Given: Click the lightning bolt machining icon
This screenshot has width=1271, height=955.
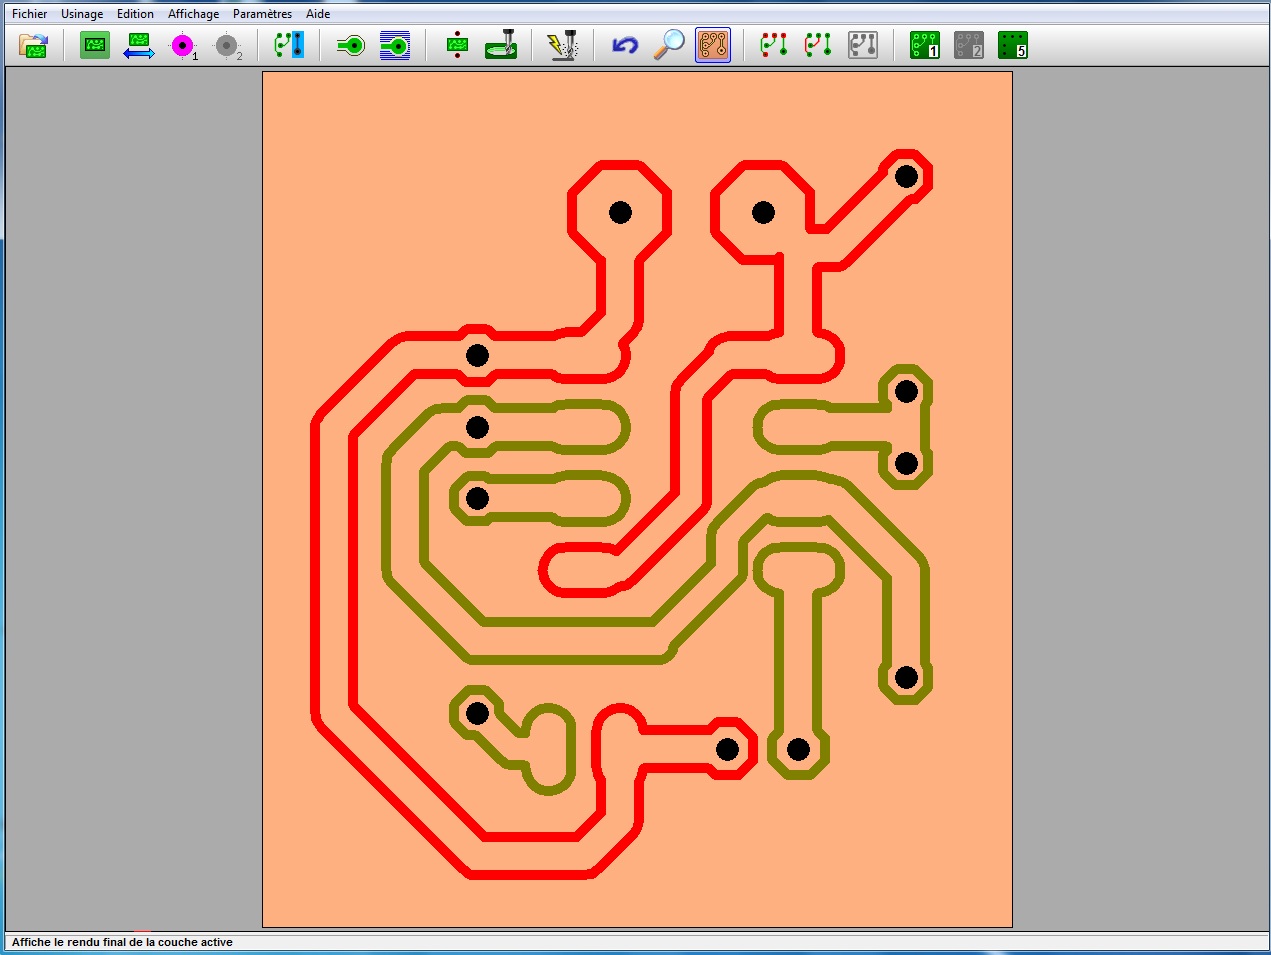Looking at the screenshot, I should click(563, 46).
